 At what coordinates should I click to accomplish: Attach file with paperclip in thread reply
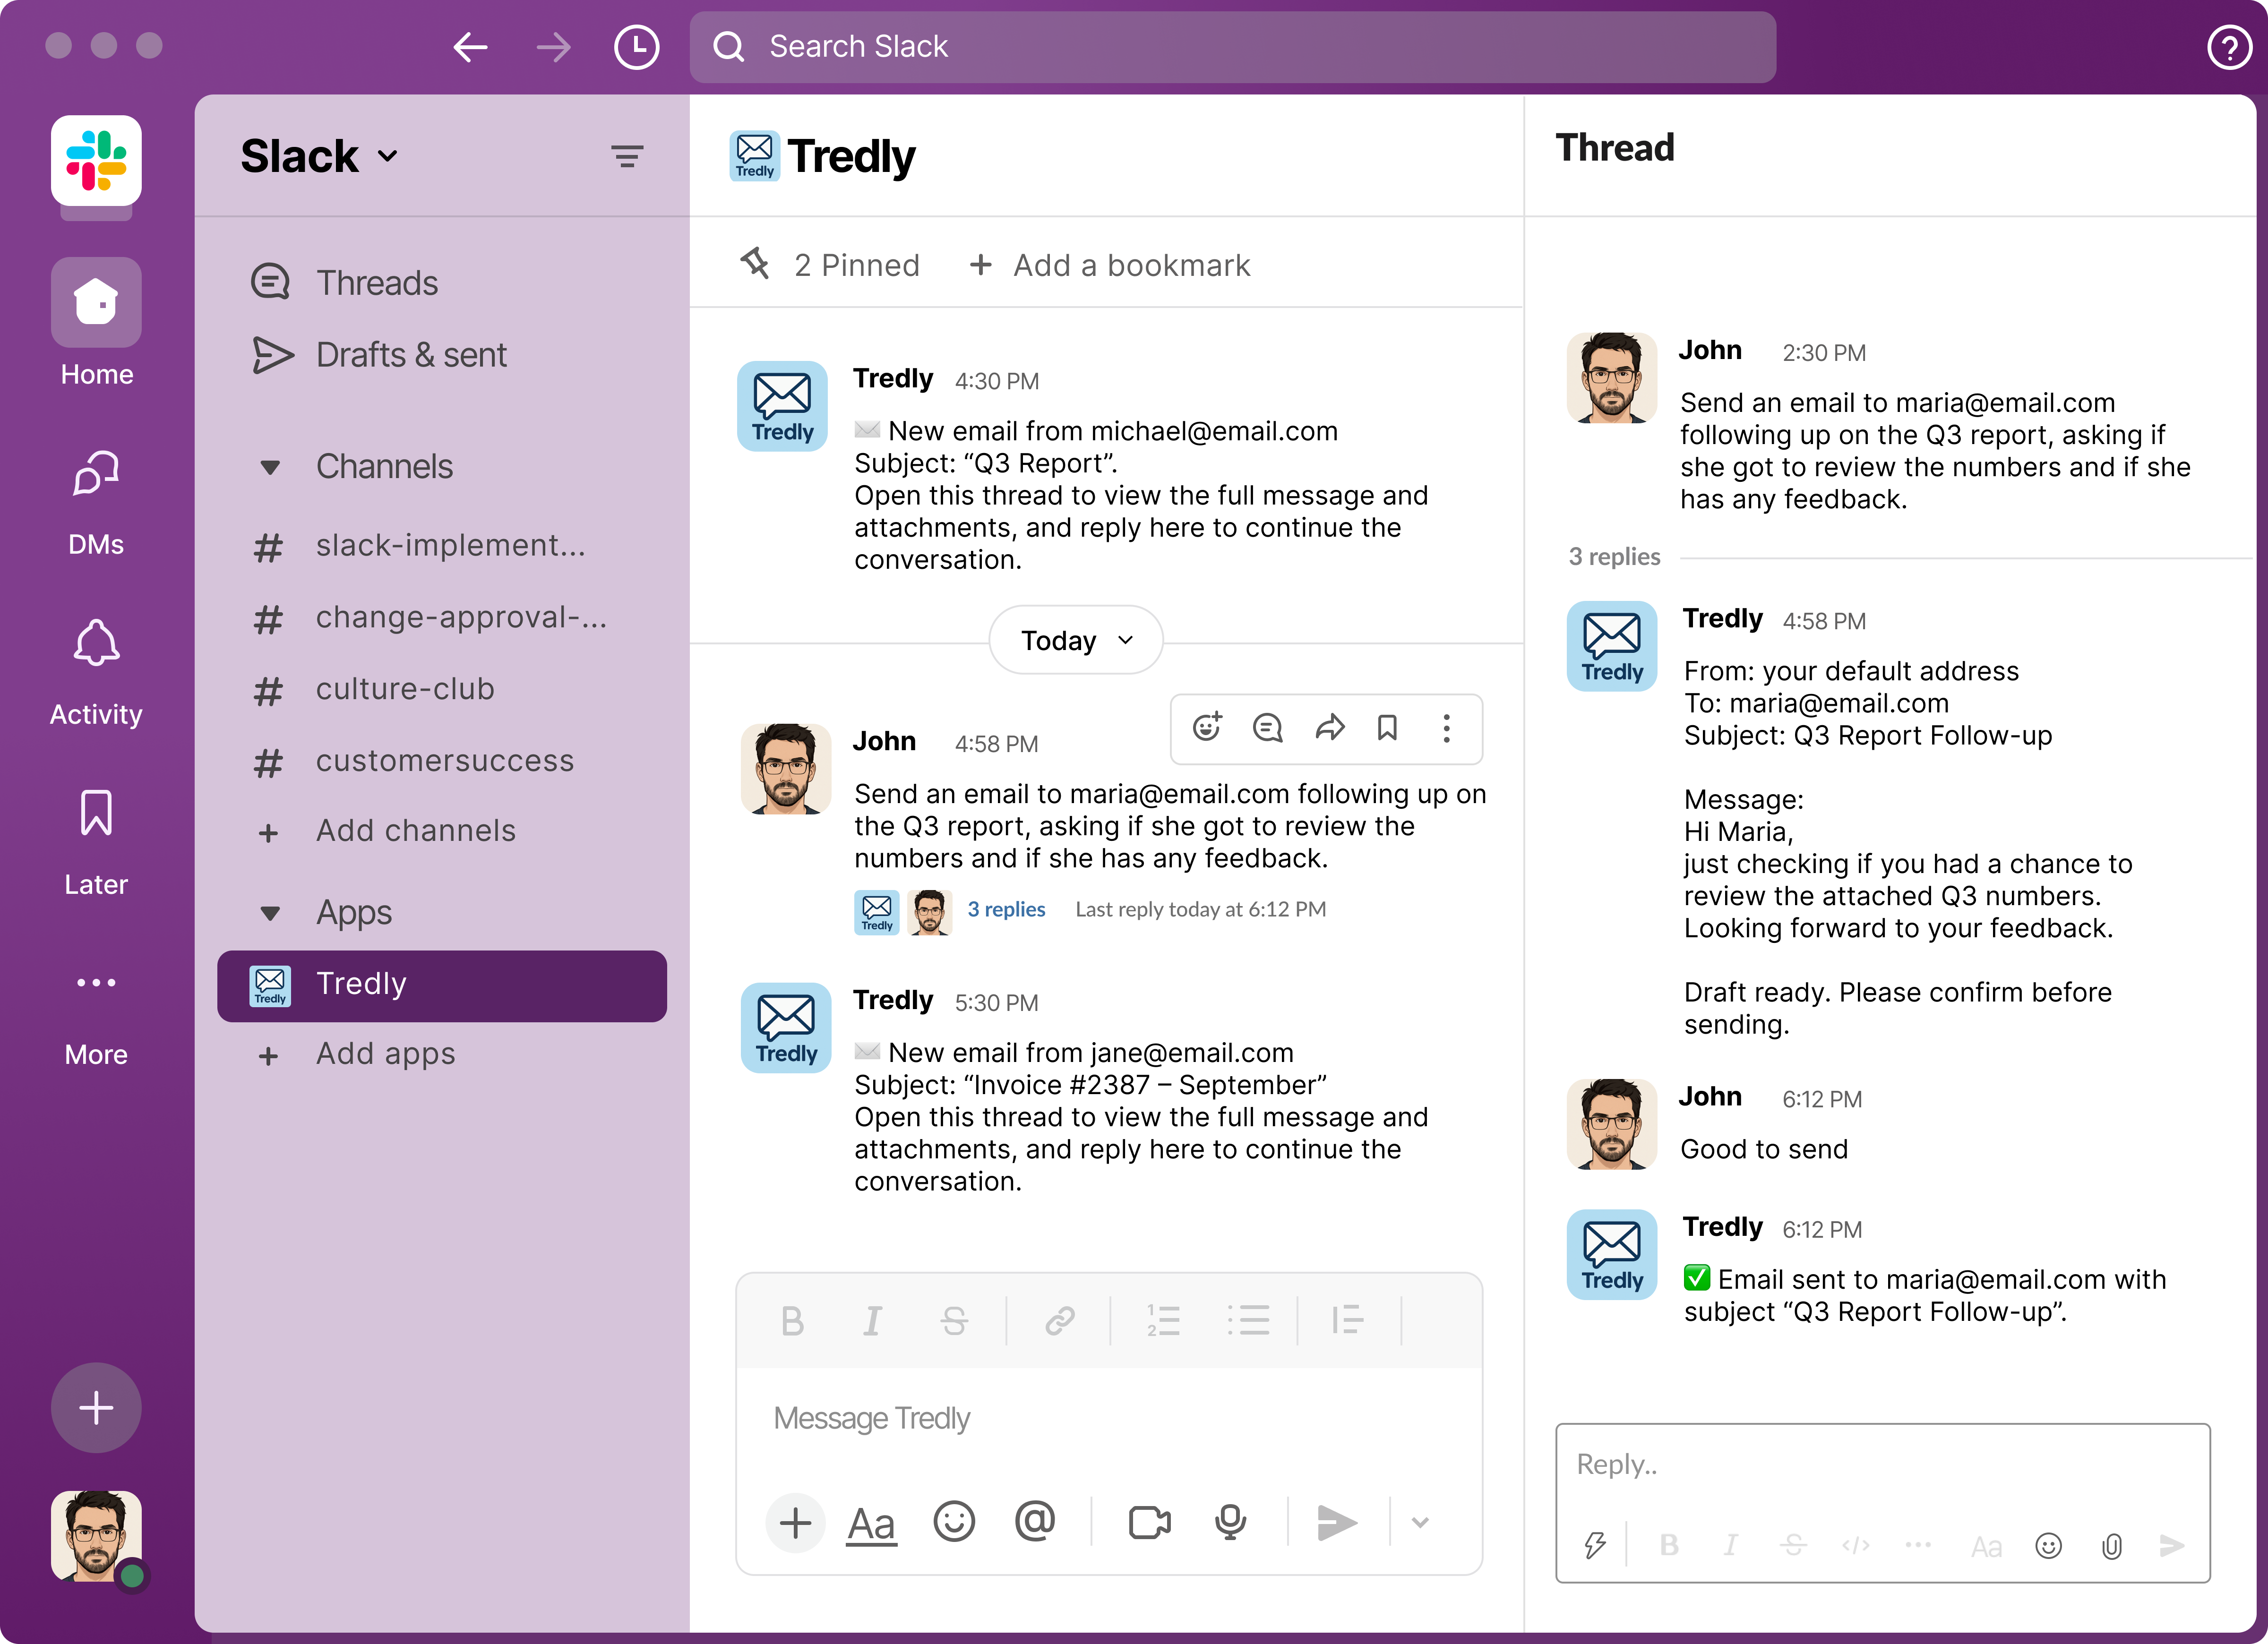pyautogui.click(x=2111, y=1547)
